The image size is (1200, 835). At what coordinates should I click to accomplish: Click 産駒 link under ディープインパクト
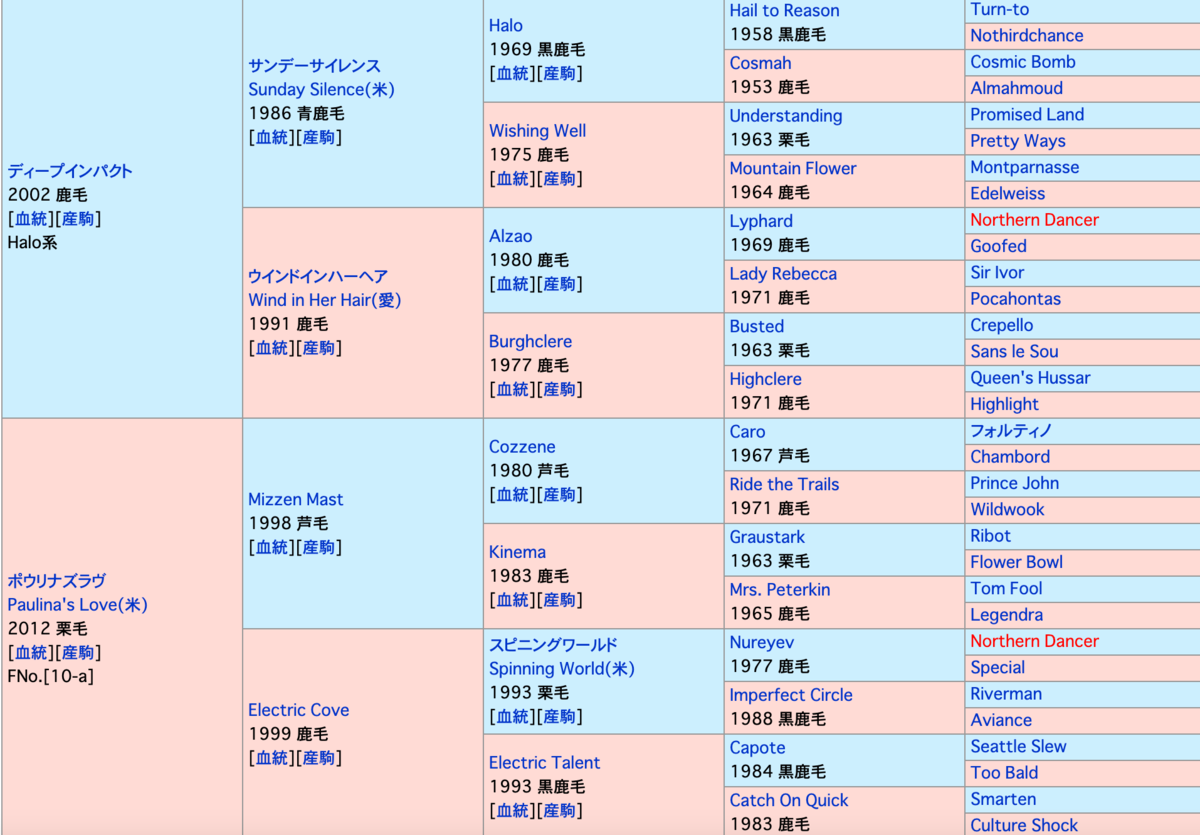(x=78, y=219)
